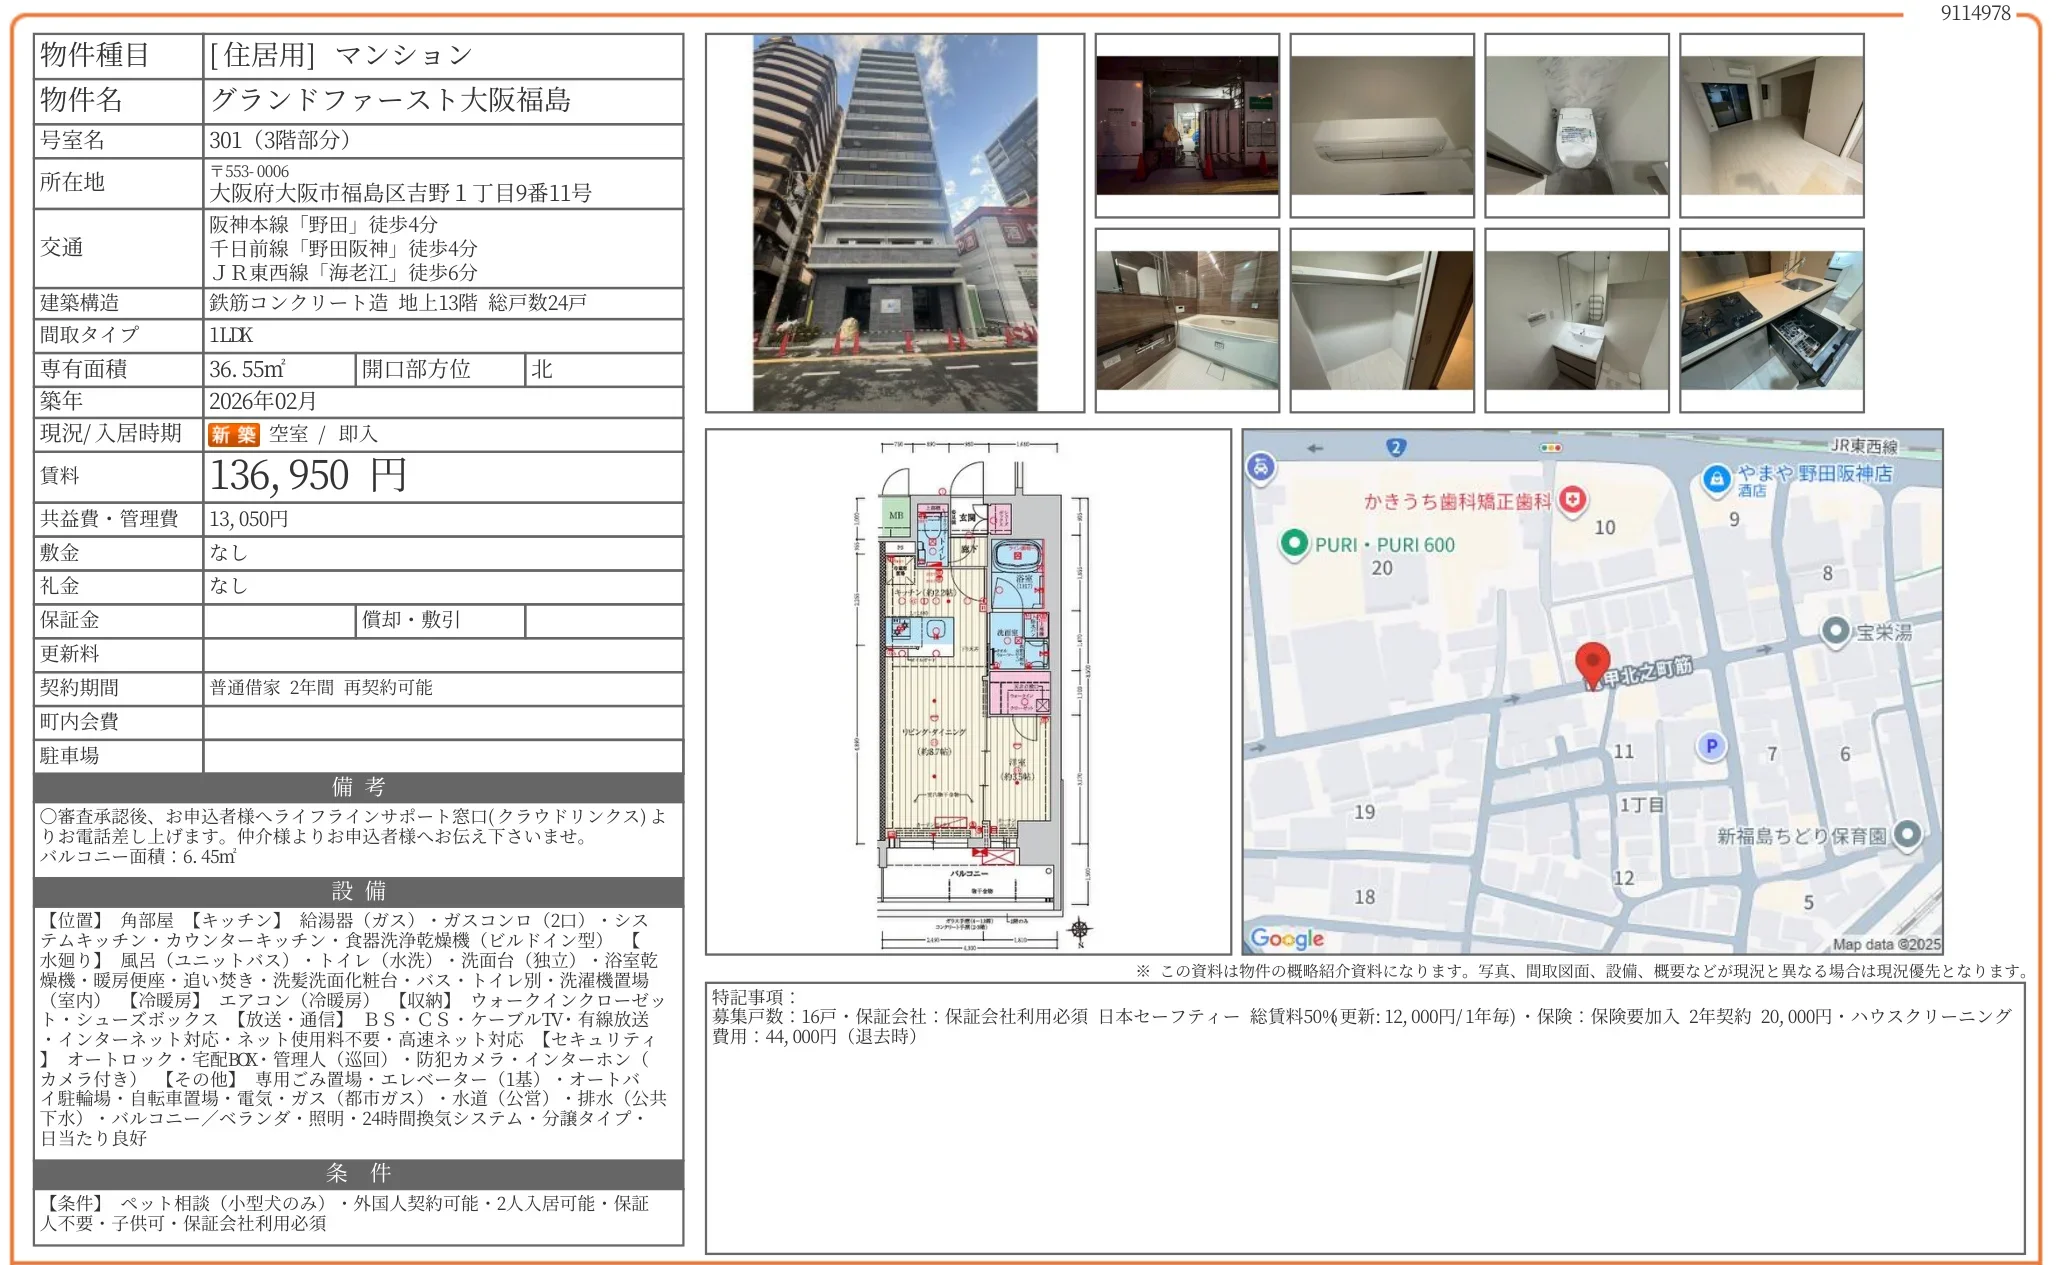This screenshot has height=1265, width=2056.
Task: Click the property name グランドファースト大阪福島
Action: click(390, 100)
